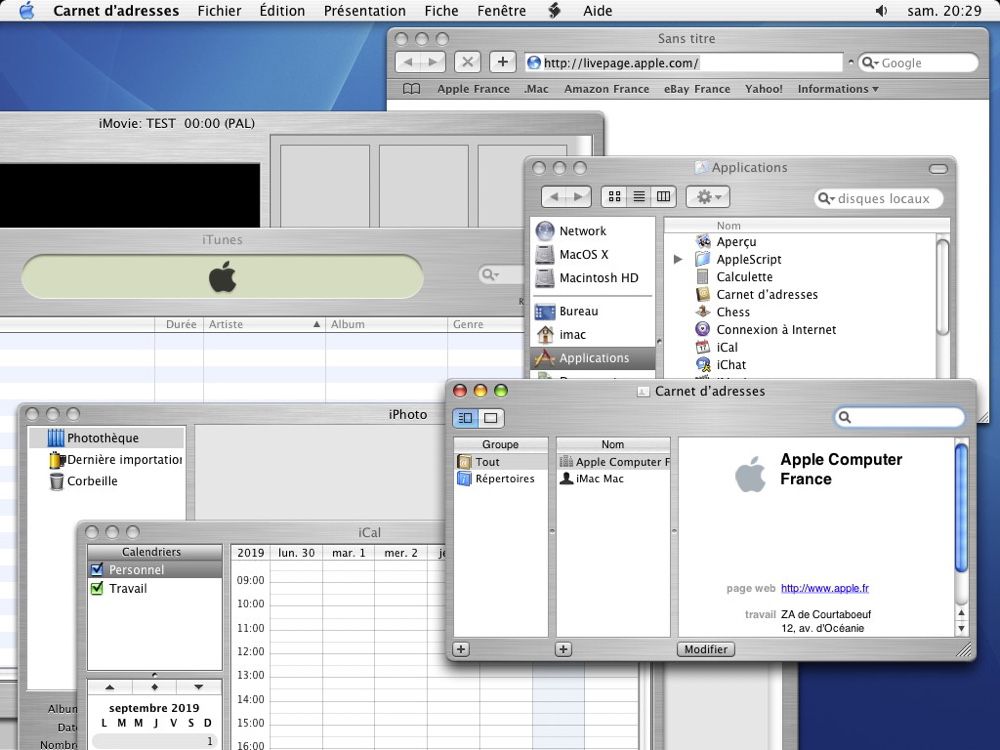The image size is (1000, 750).
Task: Open the eBay France bookmark
Action: tap(697, 89)
